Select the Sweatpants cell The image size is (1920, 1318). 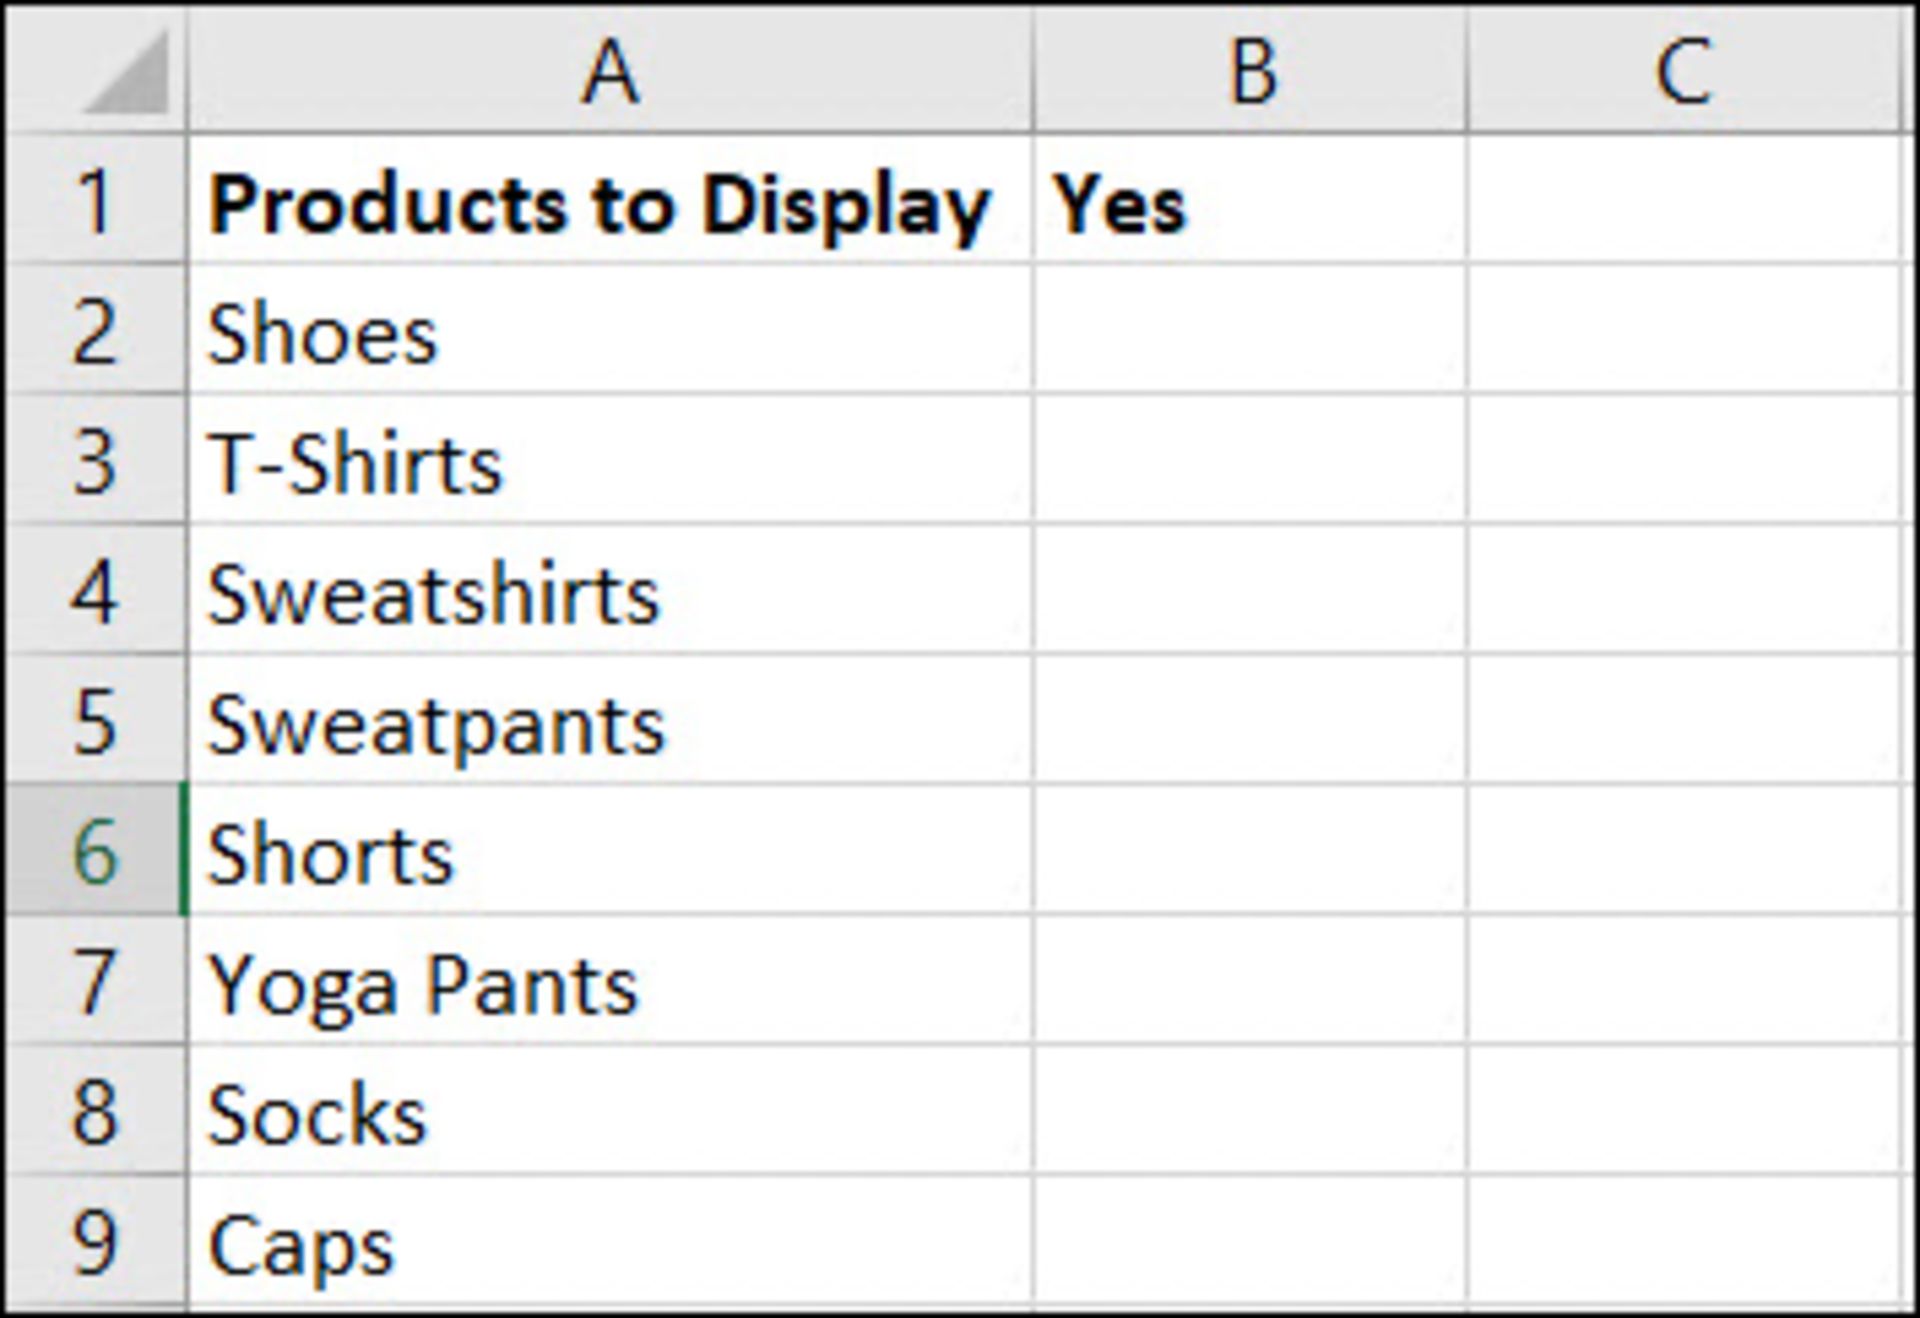pos(609,719)
